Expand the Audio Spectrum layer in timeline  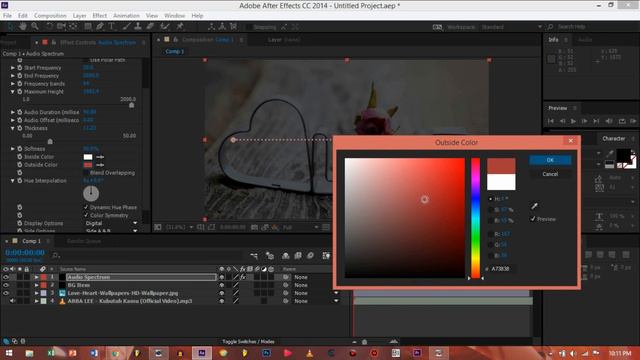click(x=36, y=277)
